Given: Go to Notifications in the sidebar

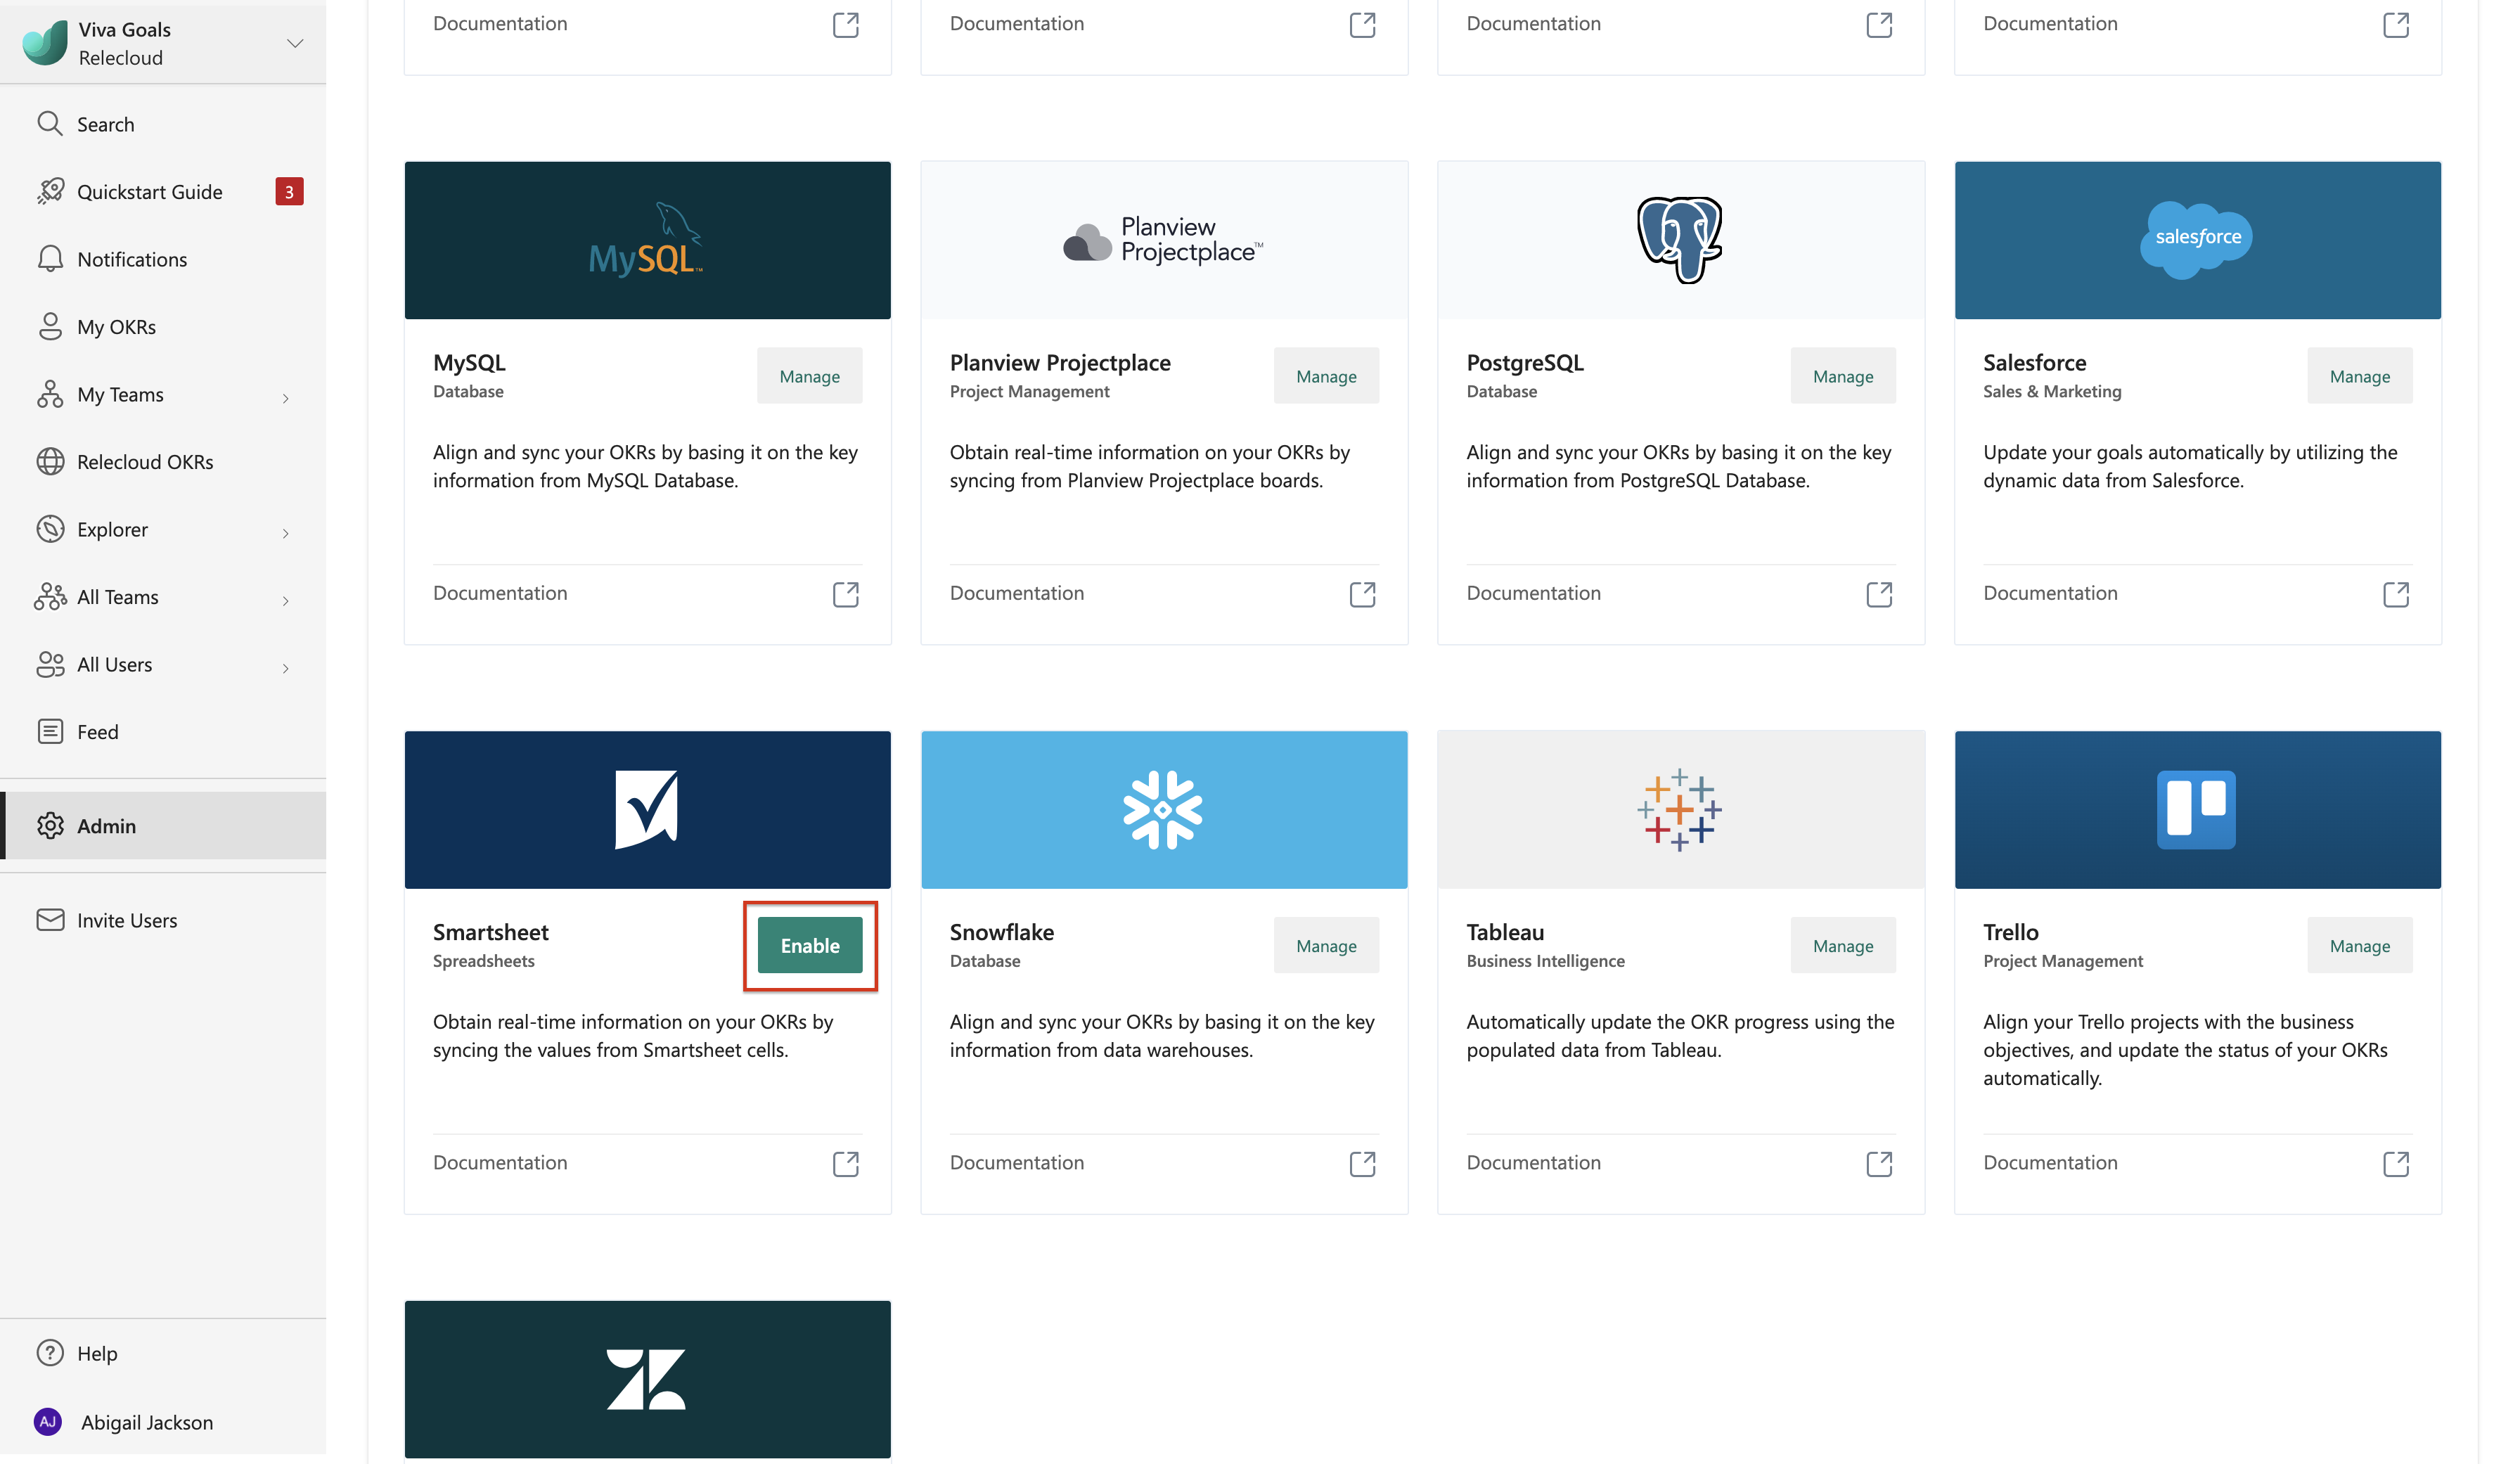Looking at the screenshot, I should [x=163, y=259].
